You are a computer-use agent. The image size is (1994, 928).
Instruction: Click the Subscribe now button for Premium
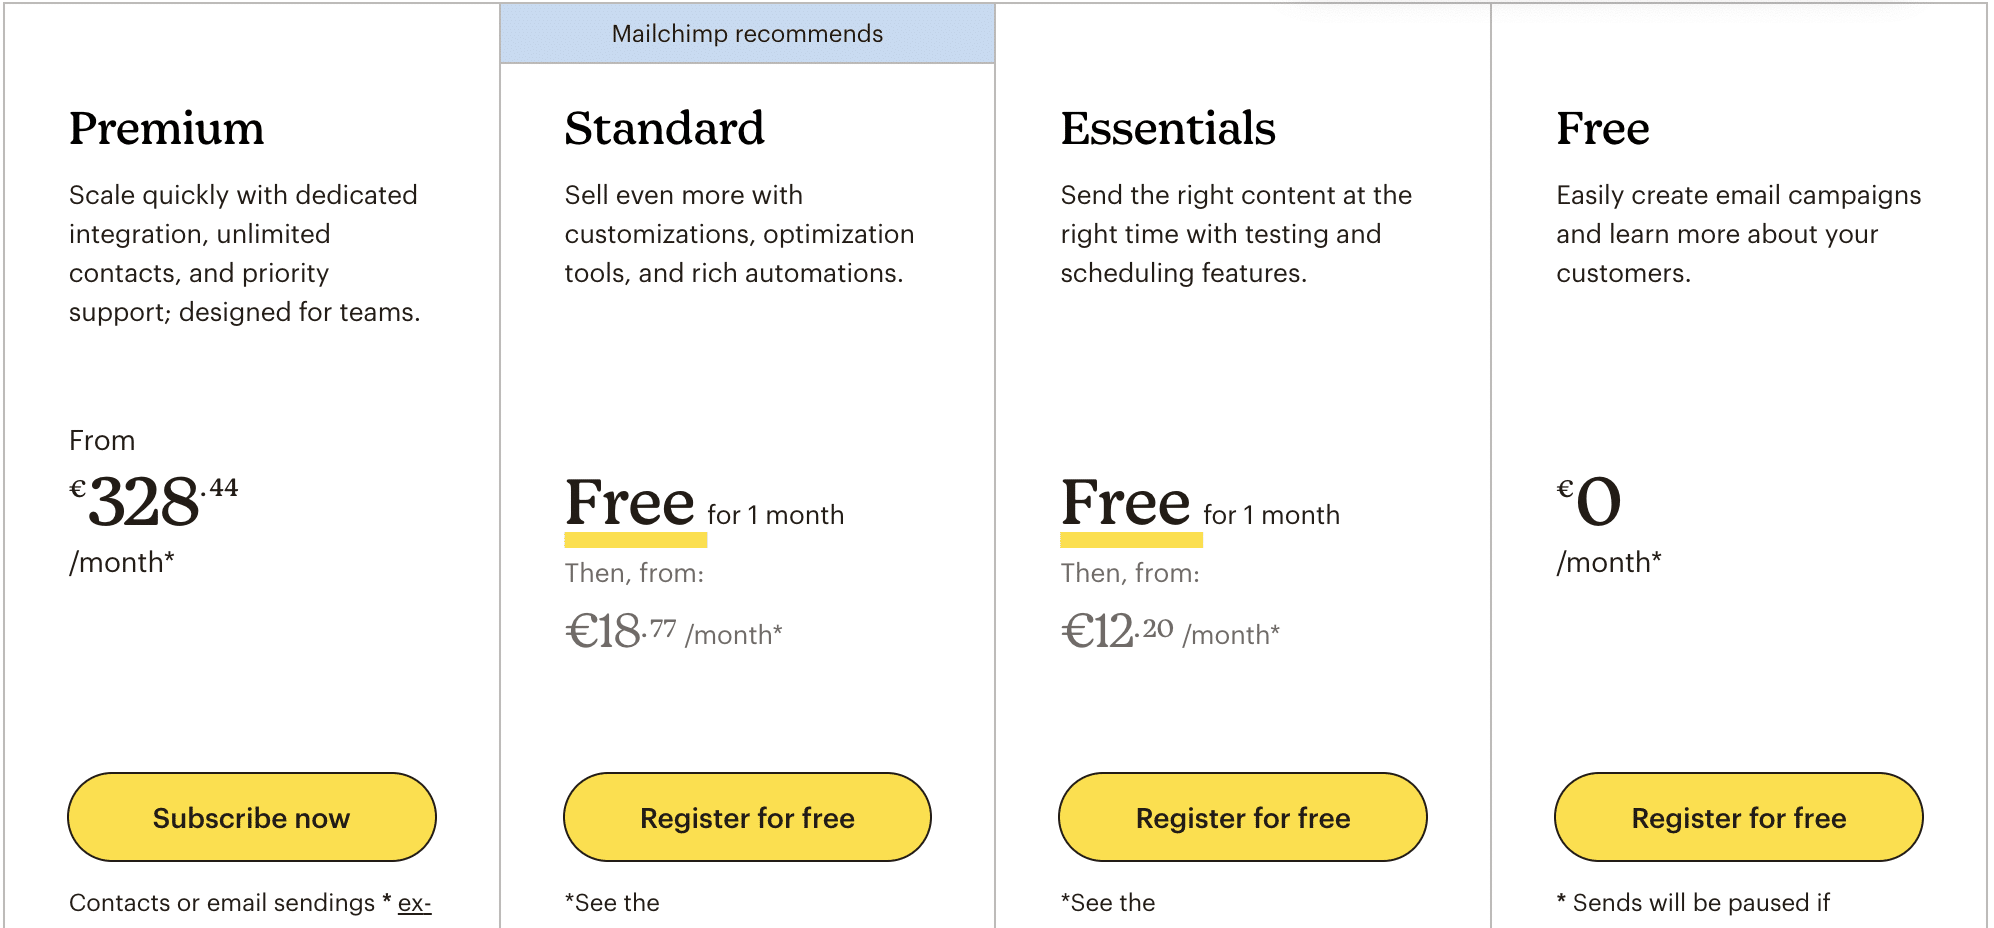(x=252, y=817)
